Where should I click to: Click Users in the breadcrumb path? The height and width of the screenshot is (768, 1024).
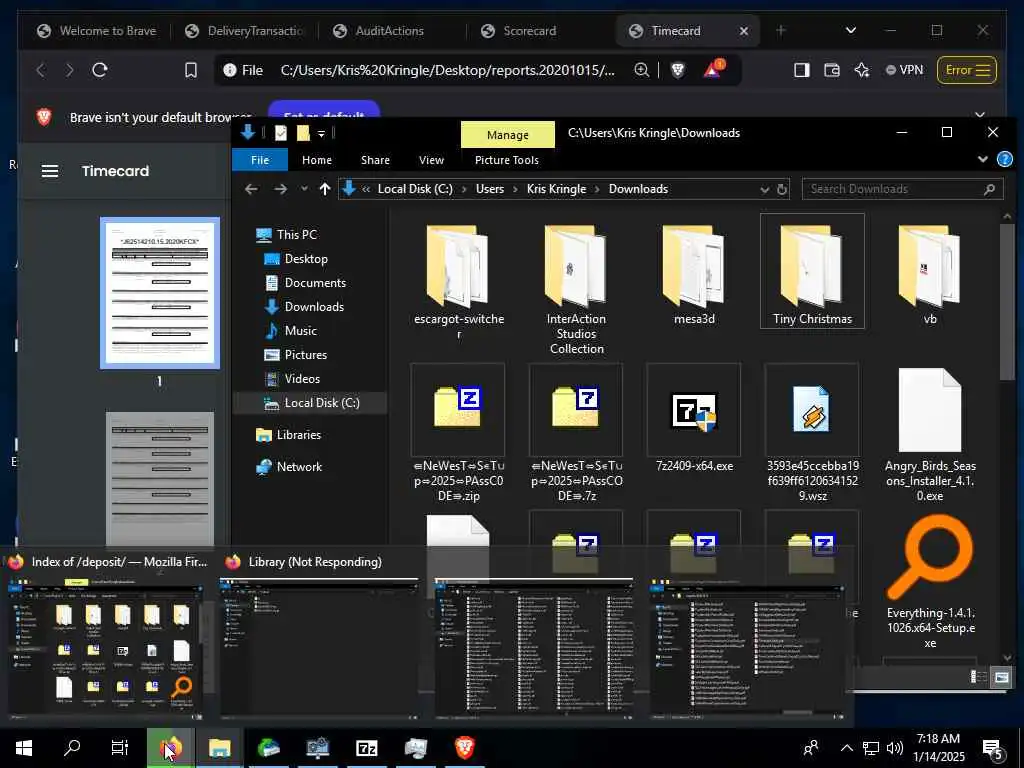(x=489, y=189)
